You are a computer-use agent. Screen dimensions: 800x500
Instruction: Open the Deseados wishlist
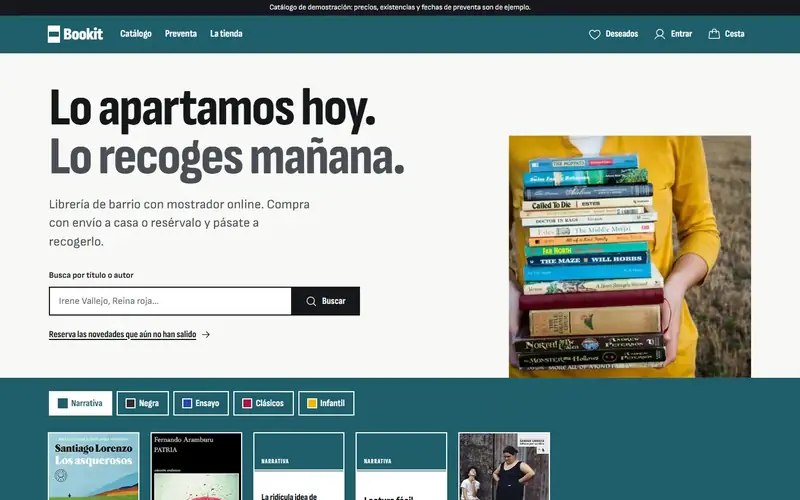click(613, 34)
